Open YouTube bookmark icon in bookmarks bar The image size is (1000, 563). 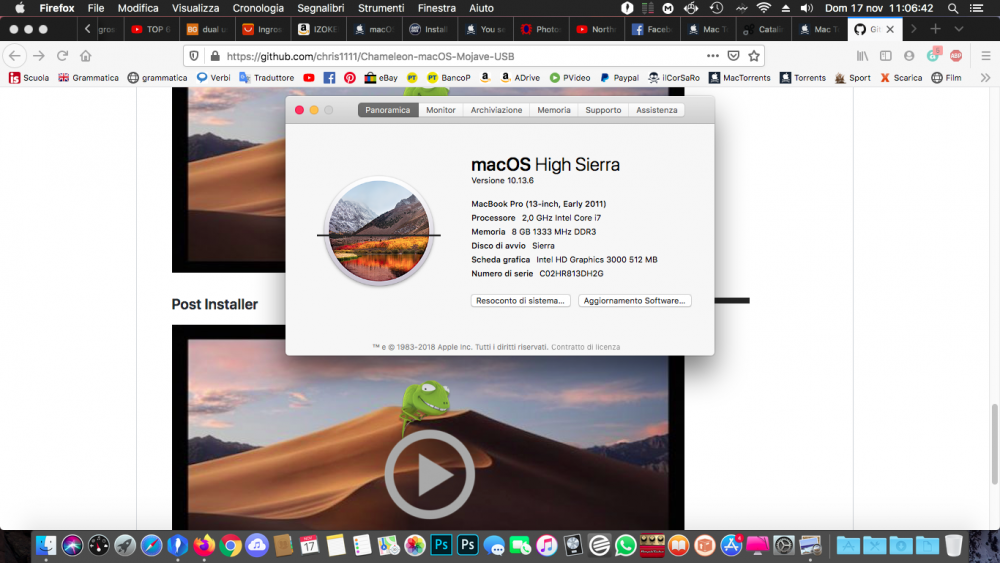[309, 78]
